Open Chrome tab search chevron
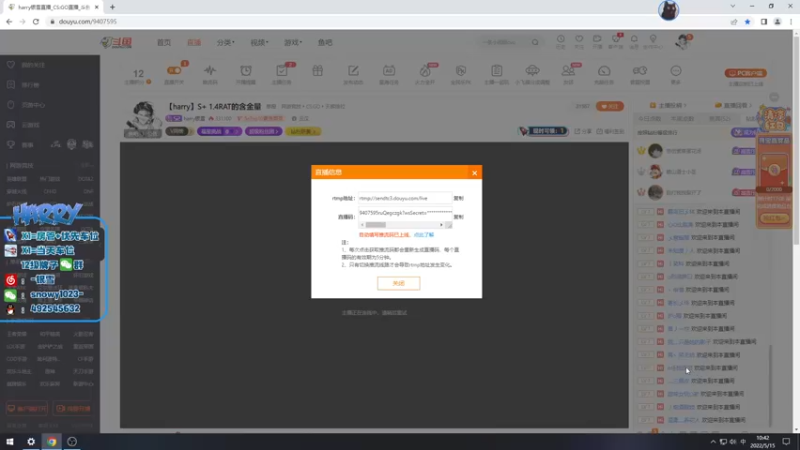This screenshot has width=800, height=450. tap(733, 6)
